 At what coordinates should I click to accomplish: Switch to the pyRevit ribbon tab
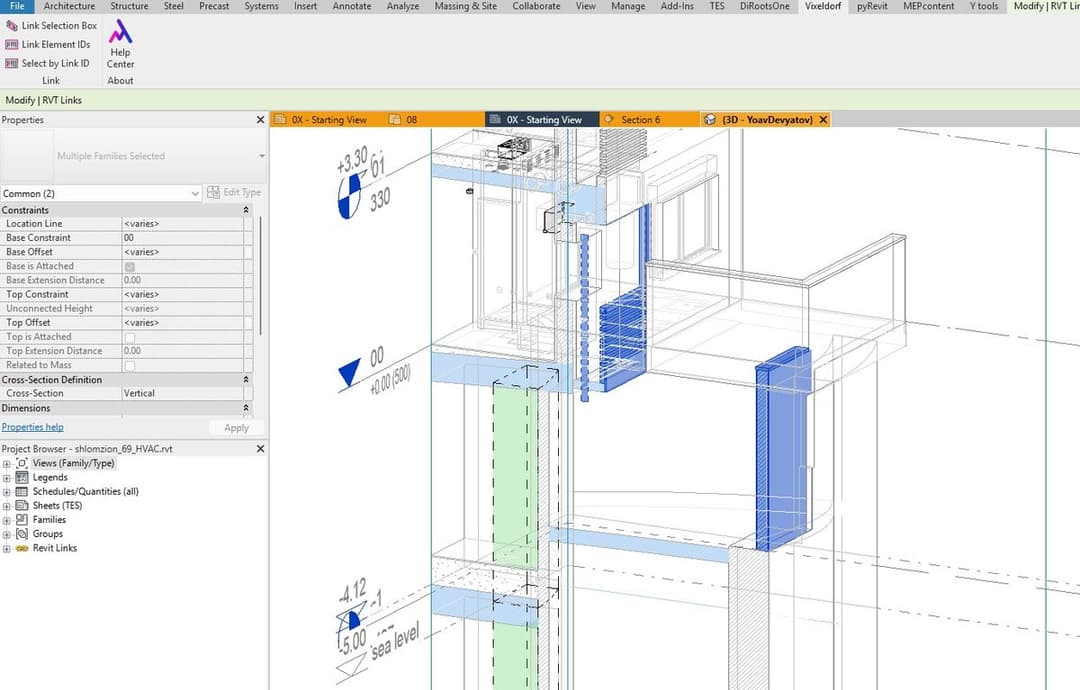pos(872,6)
